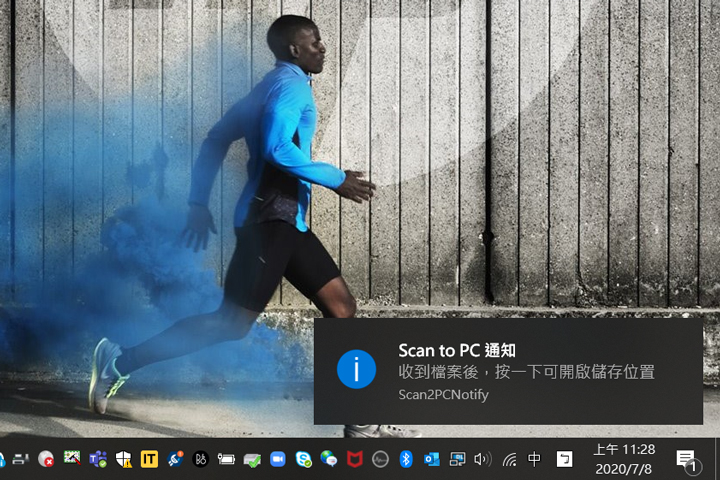Open the volume speaker control
The height and width of the screenshot is (480, 720).
[483, 459]
